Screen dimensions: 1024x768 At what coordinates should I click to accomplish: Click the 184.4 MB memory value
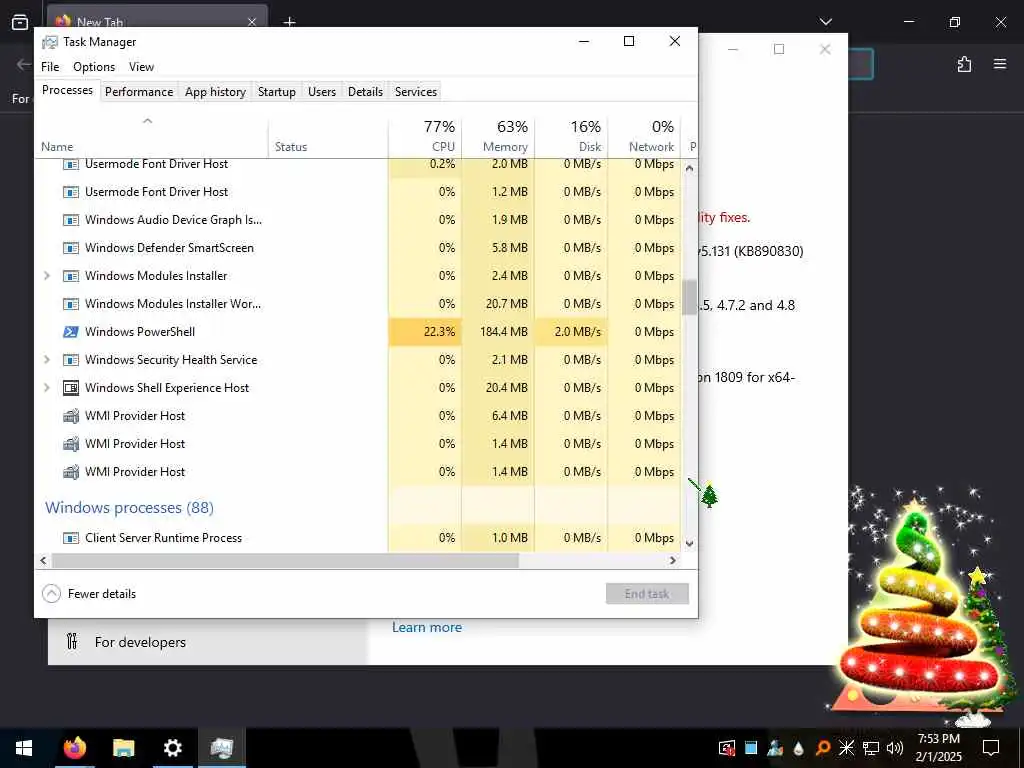point(504,332)
